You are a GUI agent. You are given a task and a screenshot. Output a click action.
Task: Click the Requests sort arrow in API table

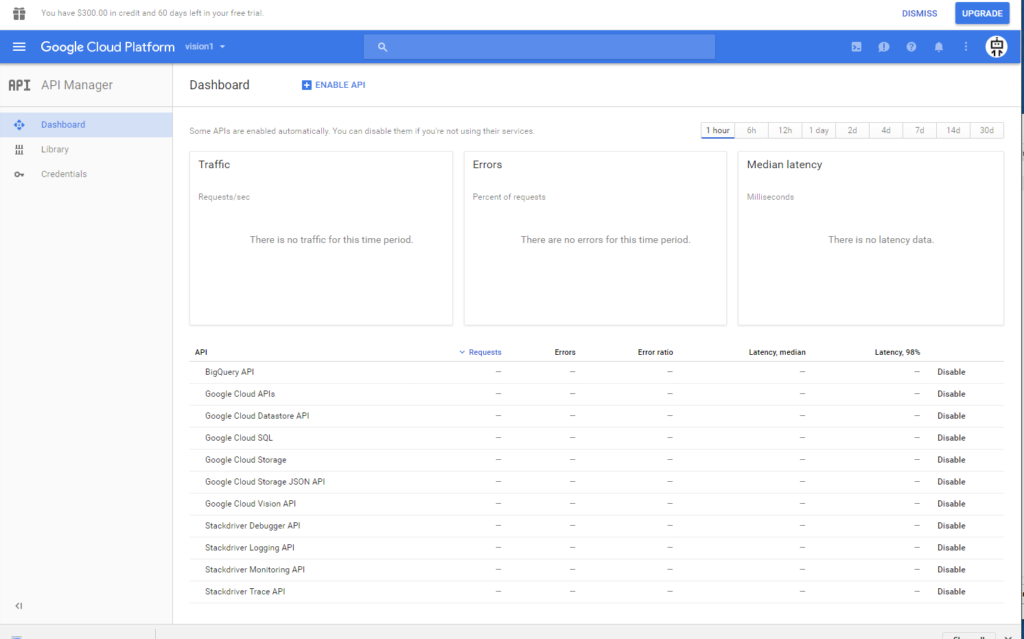point(460,352)
